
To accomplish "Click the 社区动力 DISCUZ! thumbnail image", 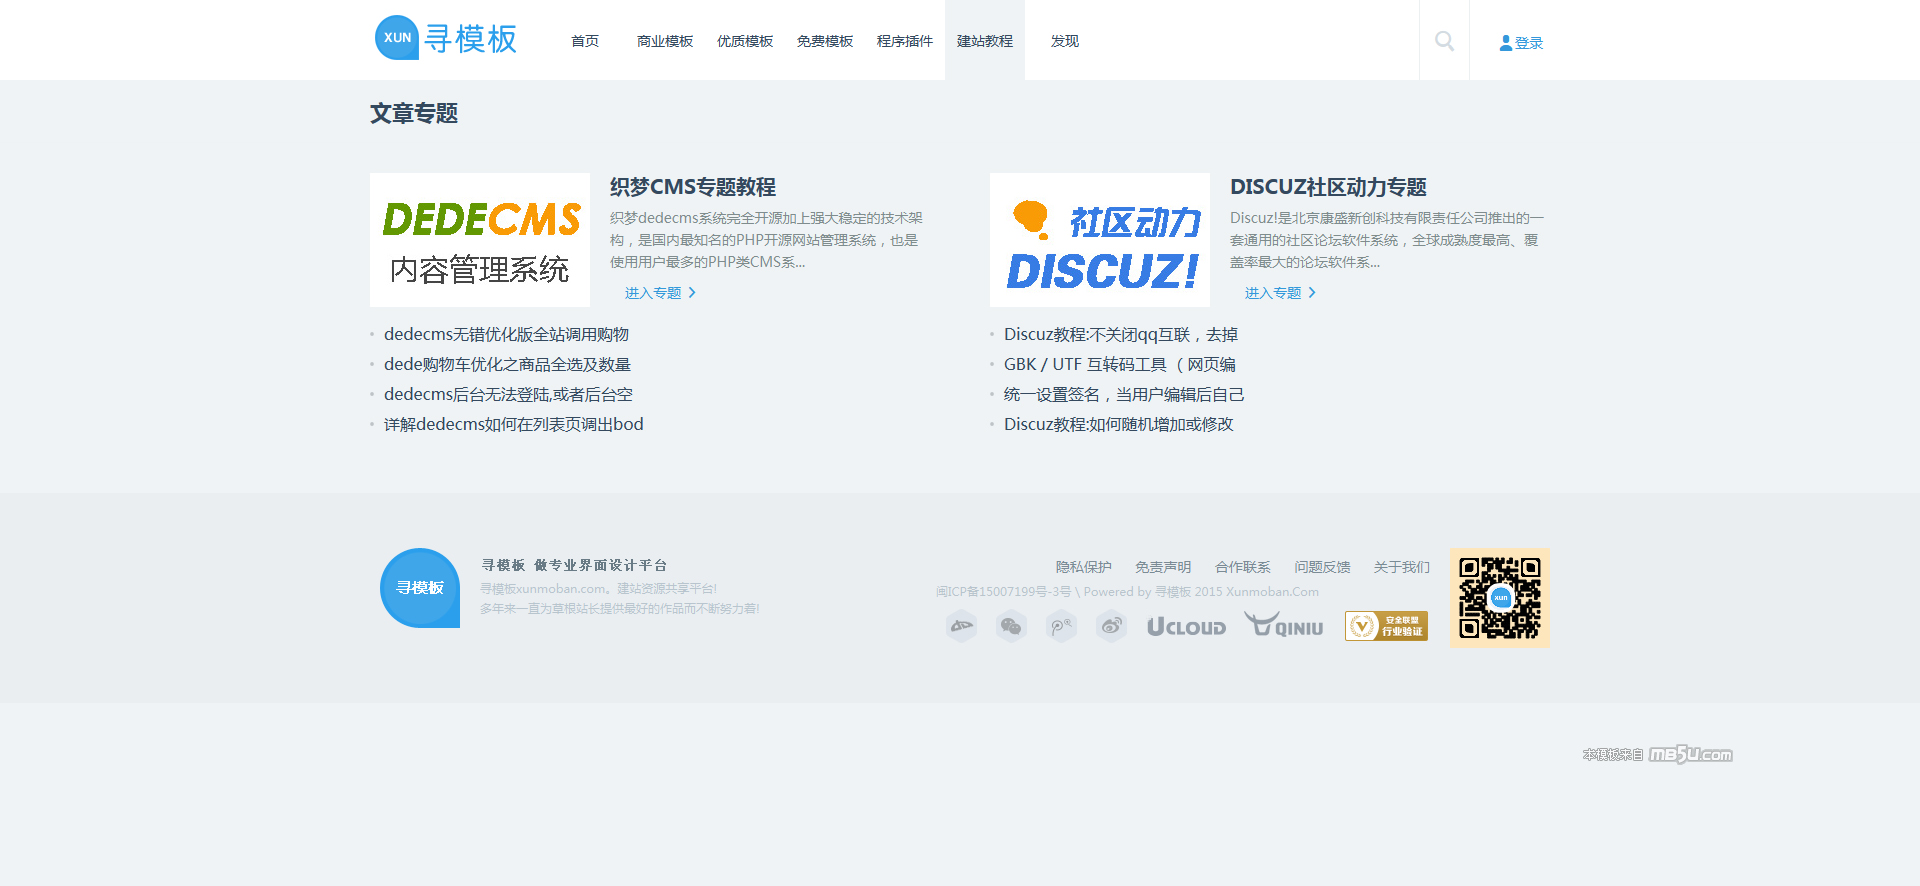I will click(1100, 240).
